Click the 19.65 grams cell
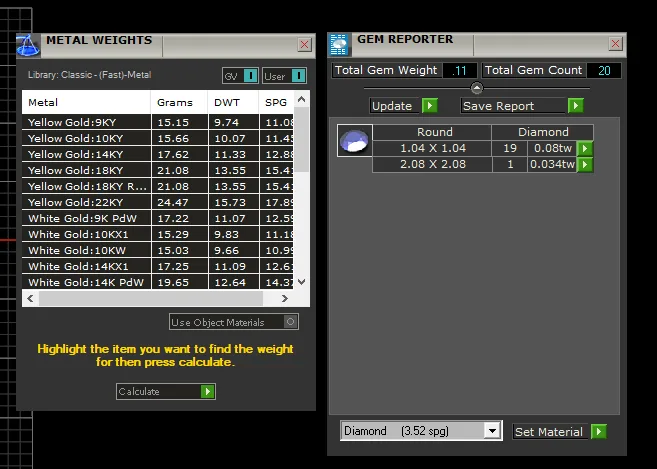The image size is (657, 469). tap(179, 282)
